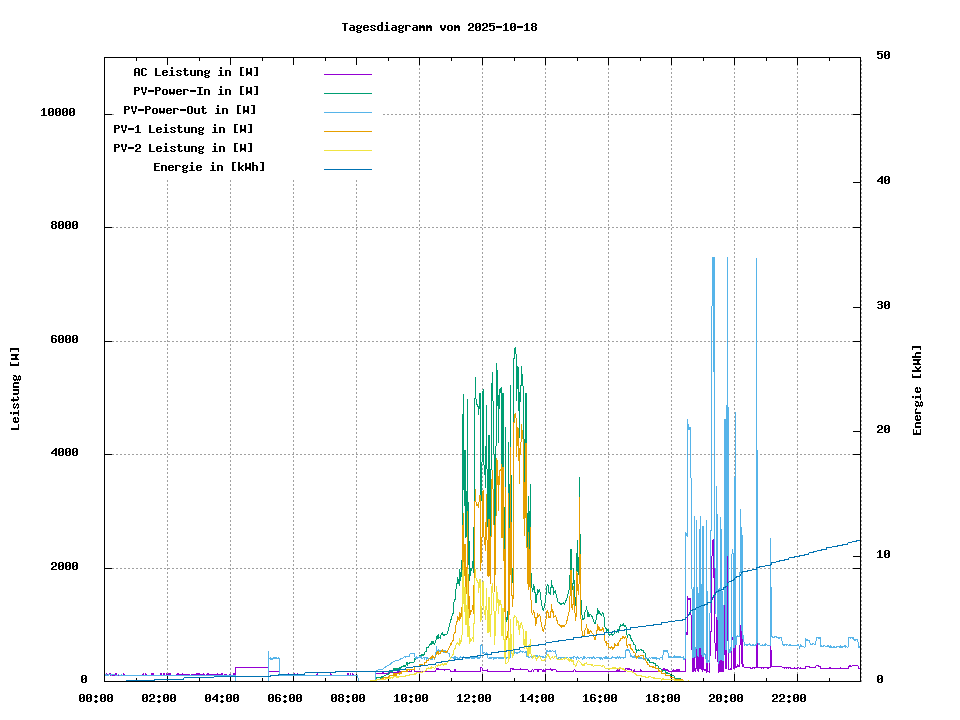The height and width of the screenshot is (720, 960).
Task: Click the Leistung [W] left axis title
Action: click(x=16, y=389)
